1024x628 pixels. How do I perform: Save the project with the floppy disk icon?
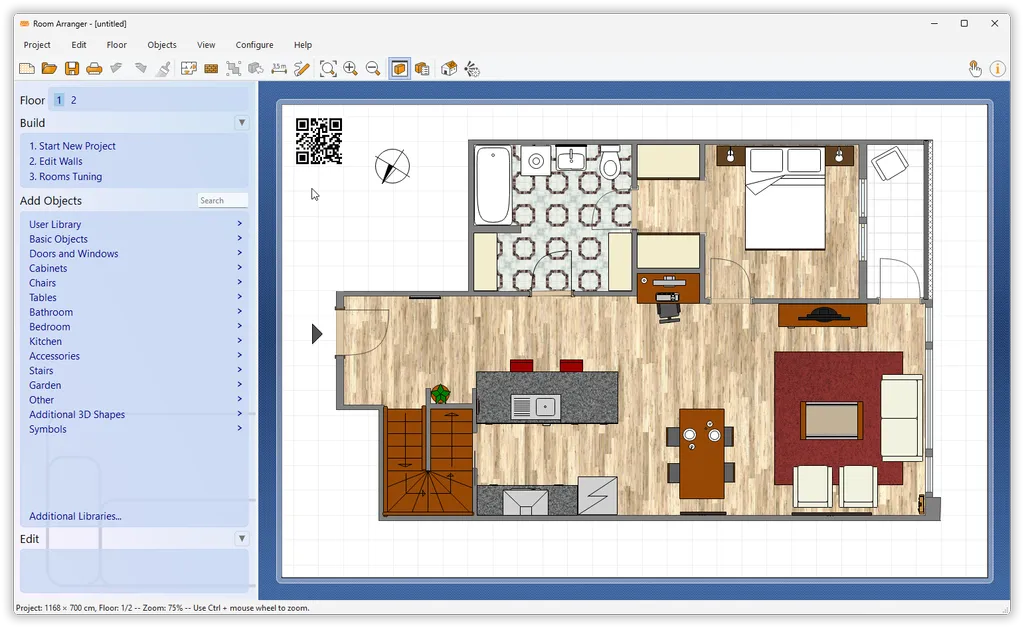click(x=72, y=69)
